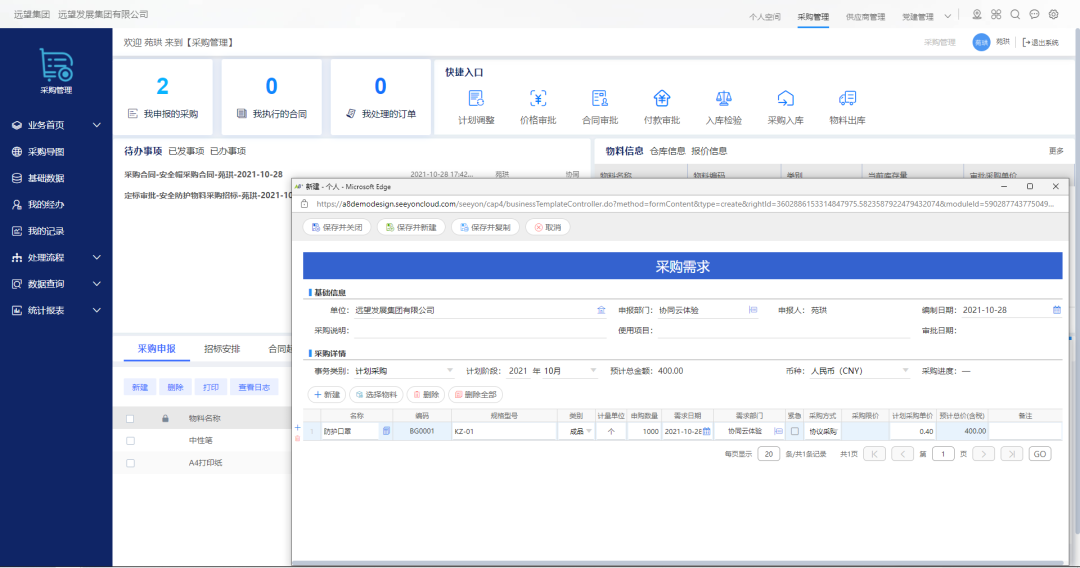Switch to 个人空间 top tab
Viewport: 1080px width, 568px height.
765,17
